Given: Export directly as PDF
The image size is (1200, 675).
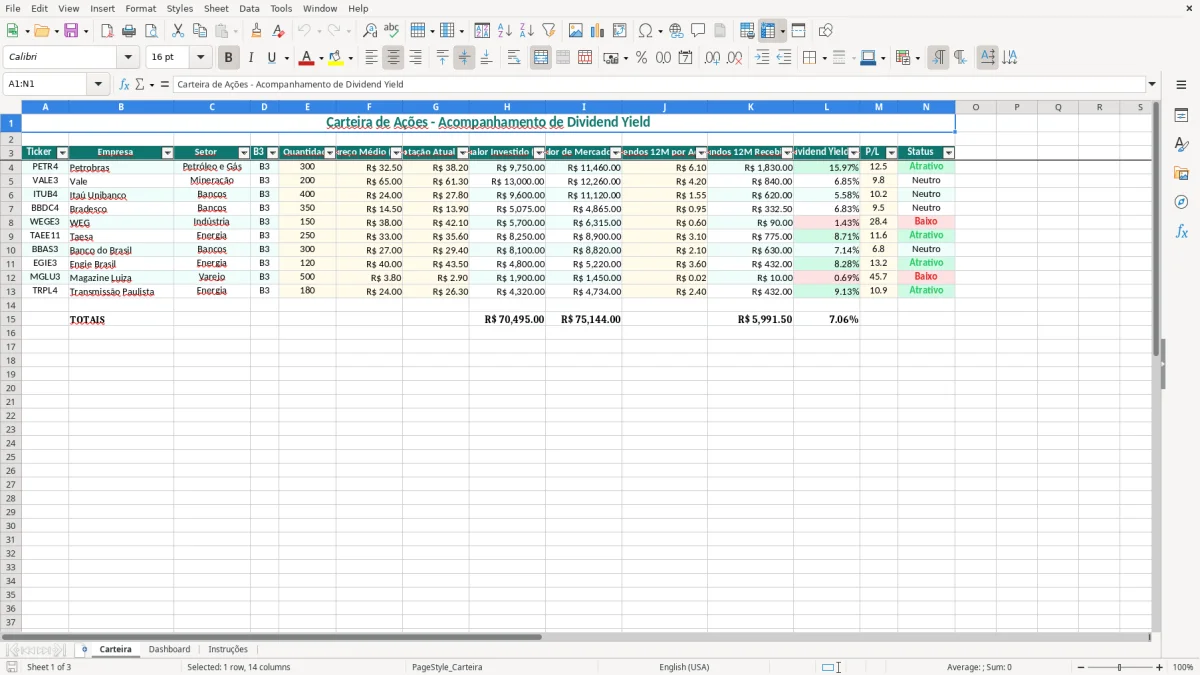Looking at the screenshot, I should (107, 31).
